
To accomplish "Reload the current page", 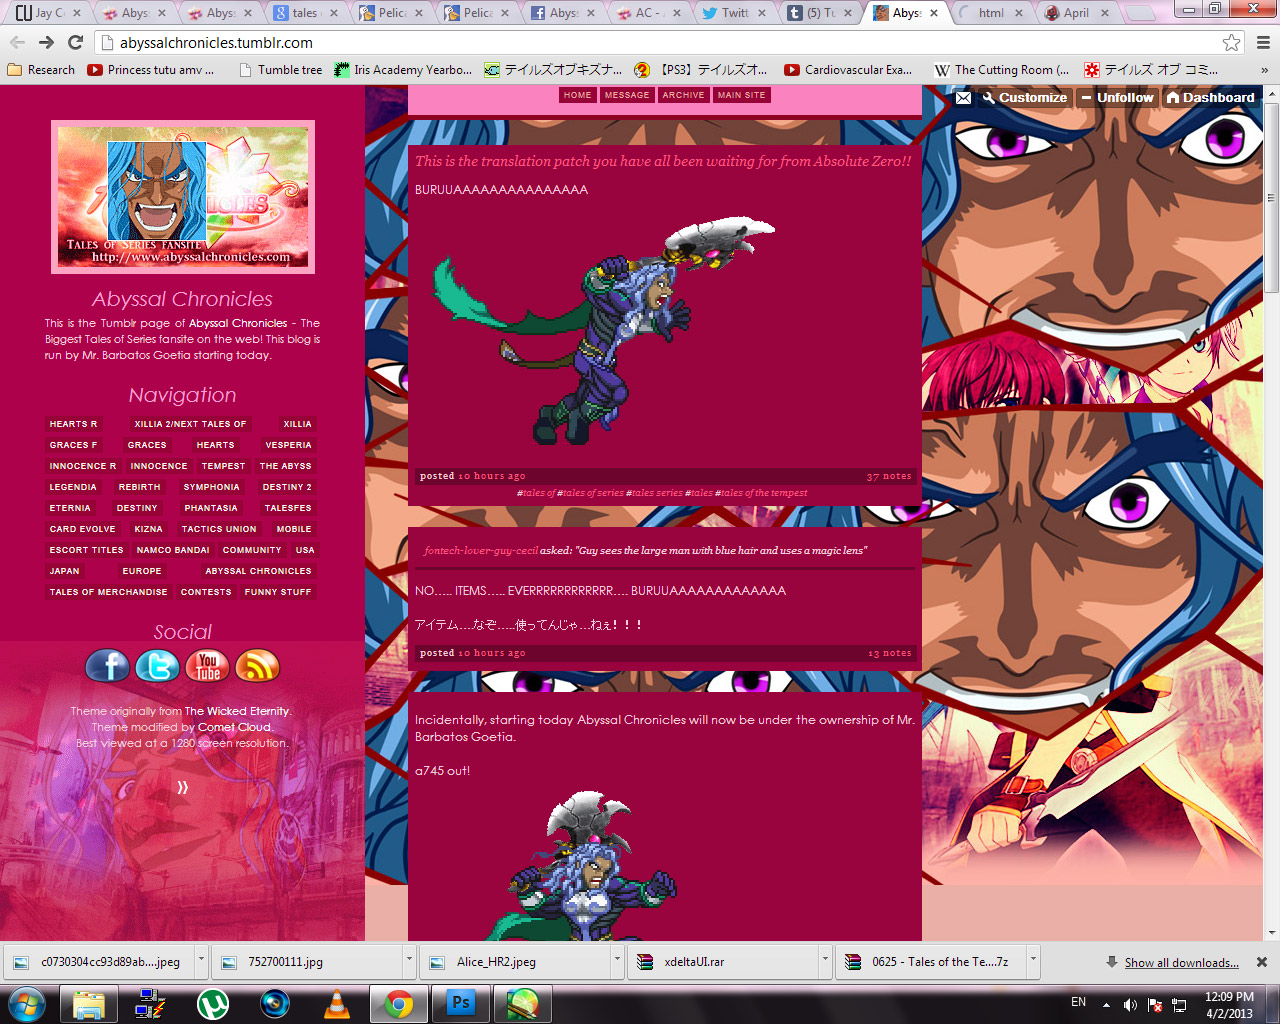I will [x=75, y=42].
